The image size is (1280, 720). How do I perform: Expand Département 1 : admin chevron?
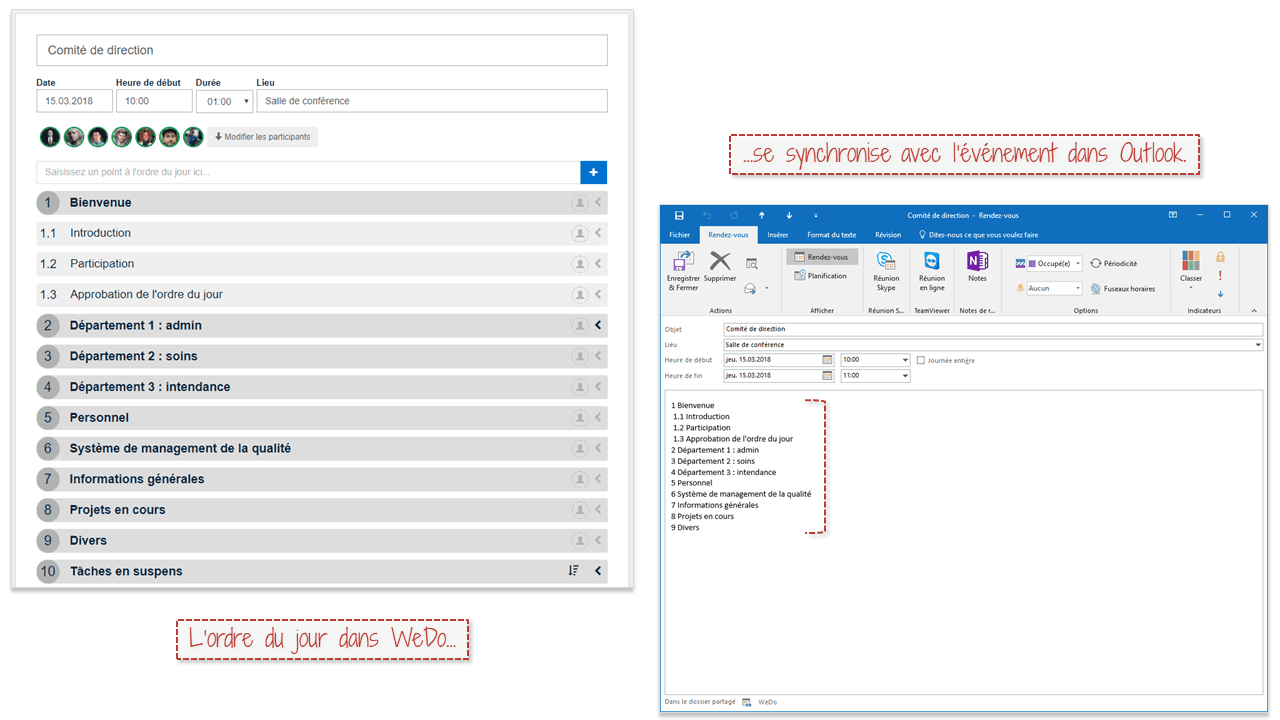pos(598,325)
